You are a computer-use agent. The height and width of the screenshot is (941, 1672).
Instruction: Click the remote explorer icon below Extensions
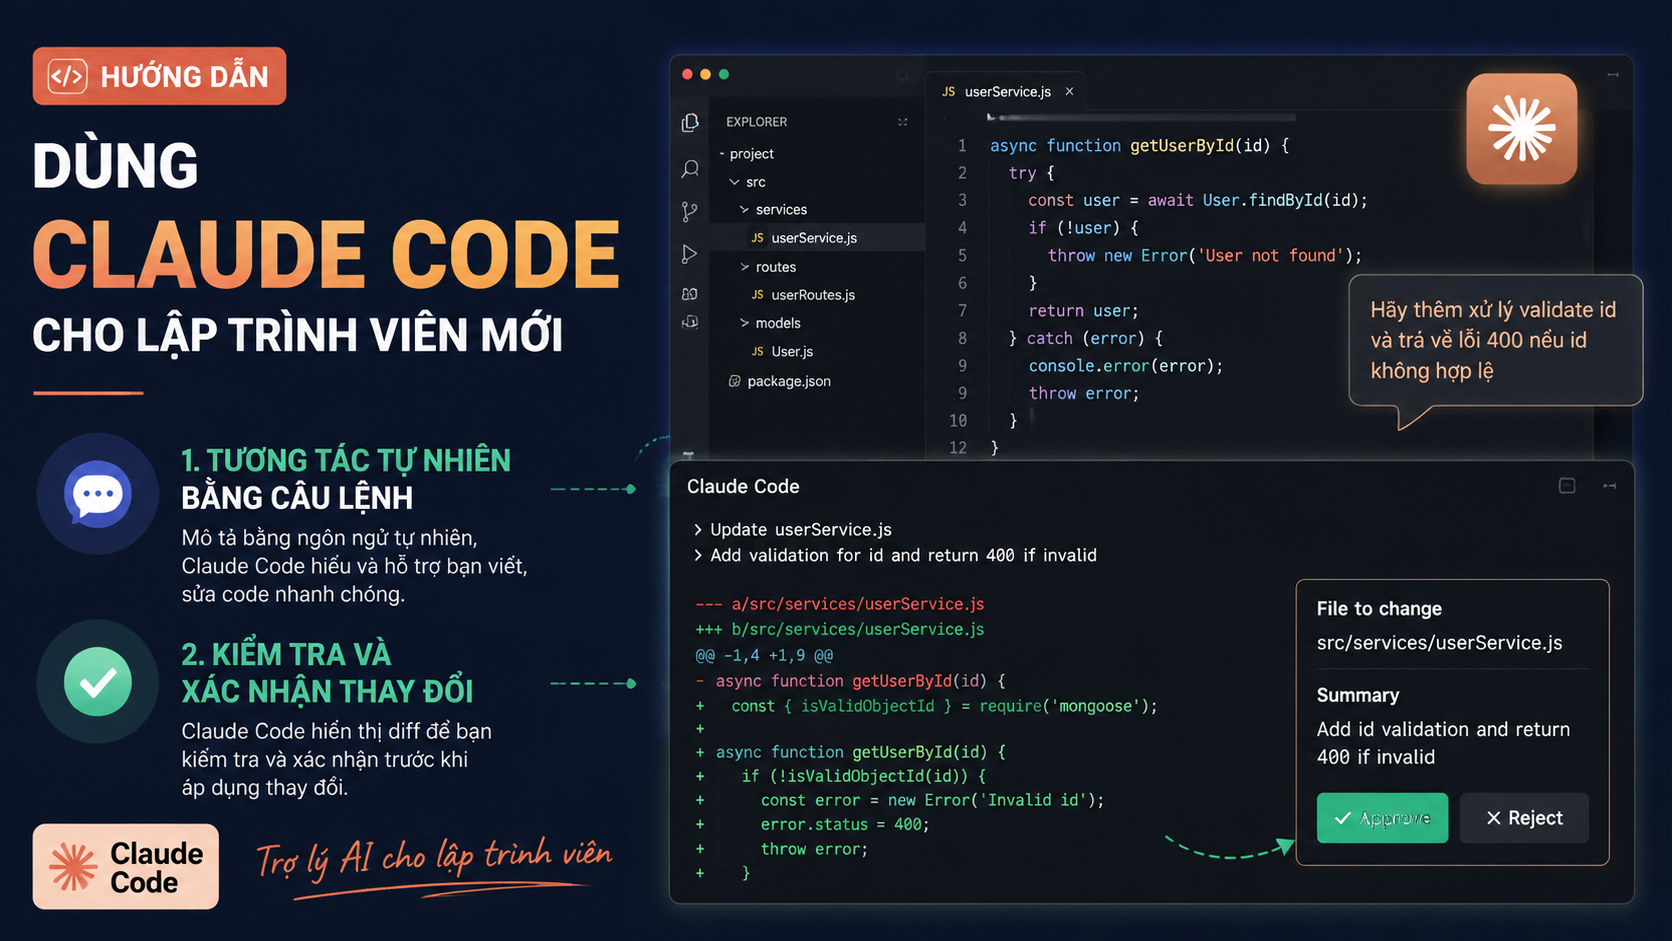(690, 322)
